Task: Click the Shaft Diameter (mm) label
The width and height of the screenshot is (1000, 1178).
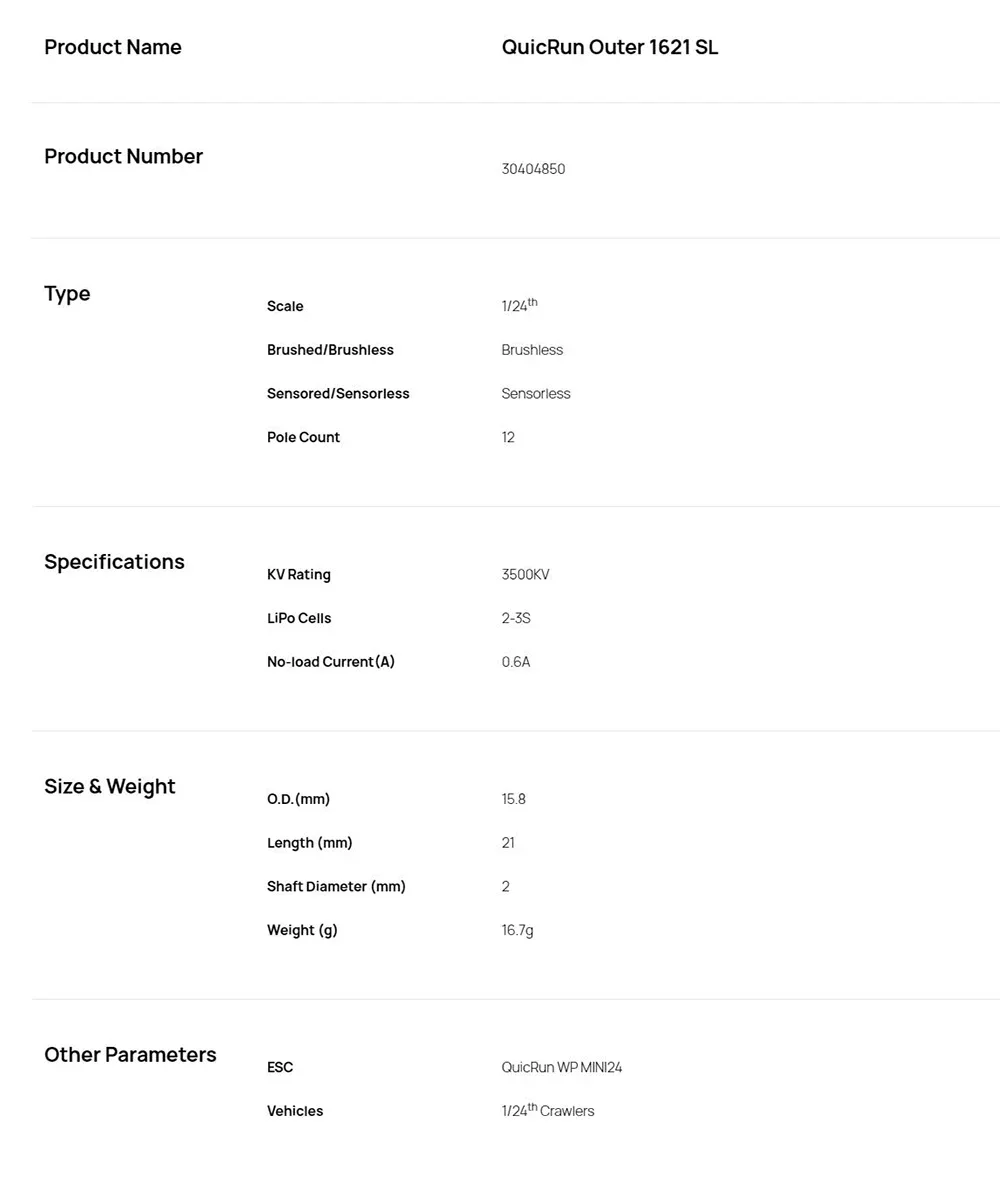Action: pyautogui.click(x=336, y=887)
